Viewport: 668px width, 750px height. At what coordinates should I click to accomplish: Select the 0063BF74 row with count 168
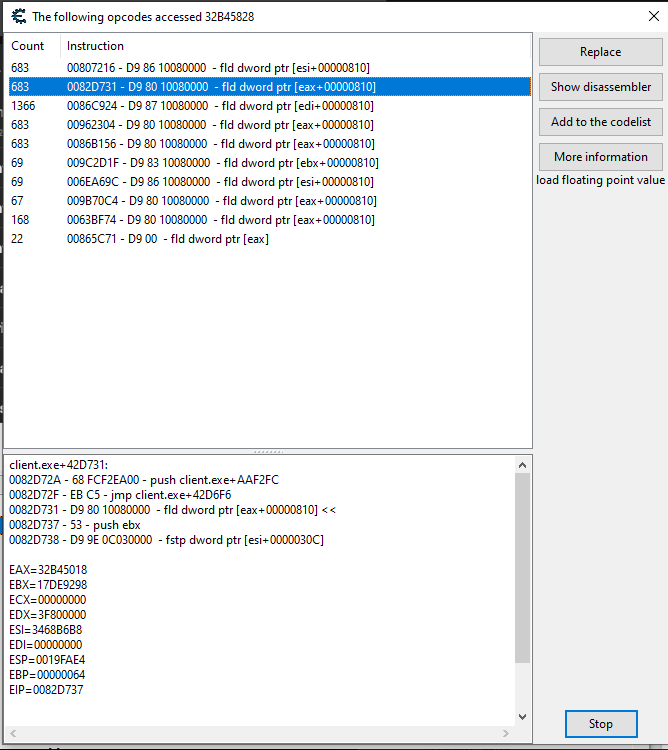tap(270, 220)
